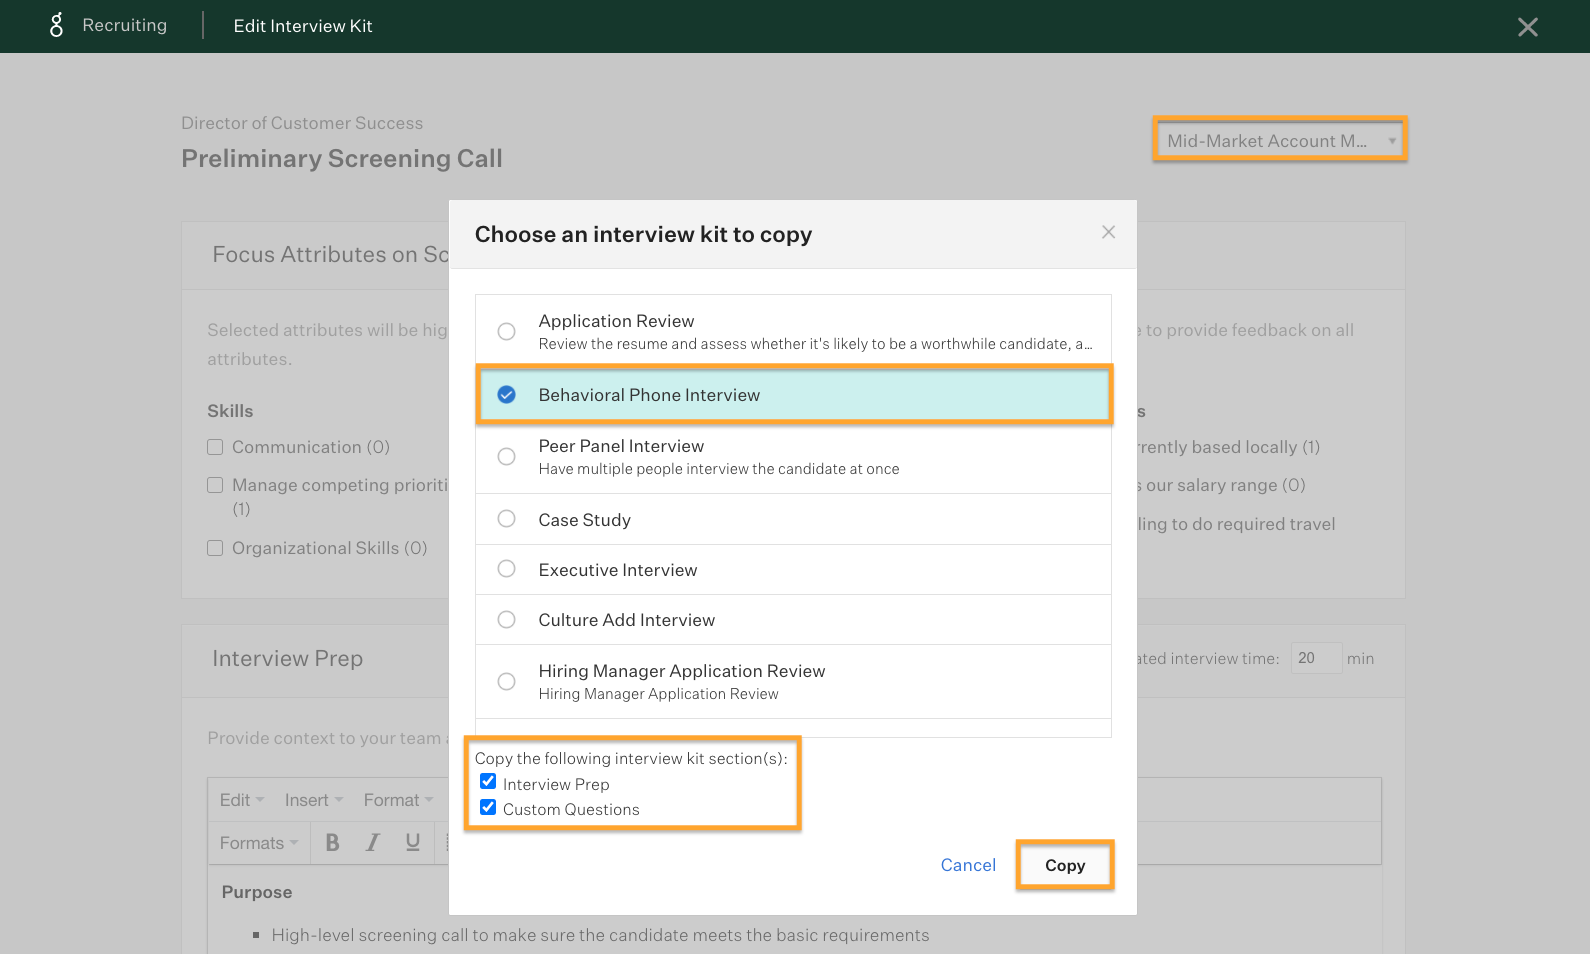Click the 'Interview Prep' section heading

[x=287, y=658]
